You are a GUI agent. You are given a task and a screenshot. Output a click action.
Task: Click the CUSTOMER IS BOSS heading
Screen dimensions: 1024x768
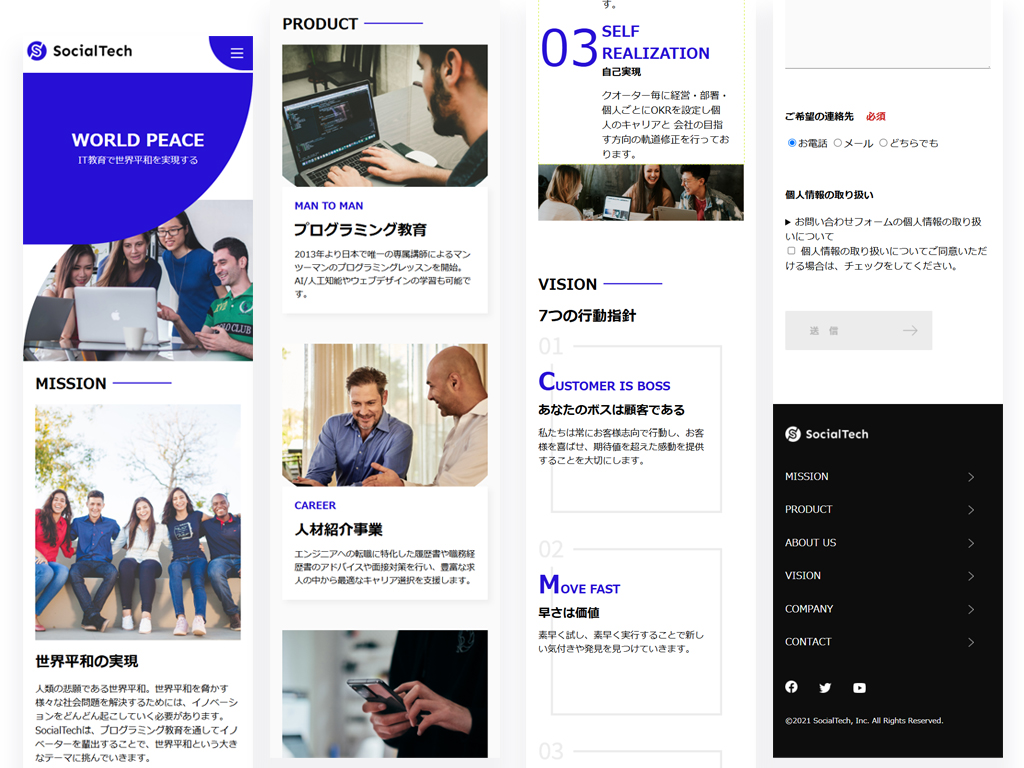click(604, 381)
